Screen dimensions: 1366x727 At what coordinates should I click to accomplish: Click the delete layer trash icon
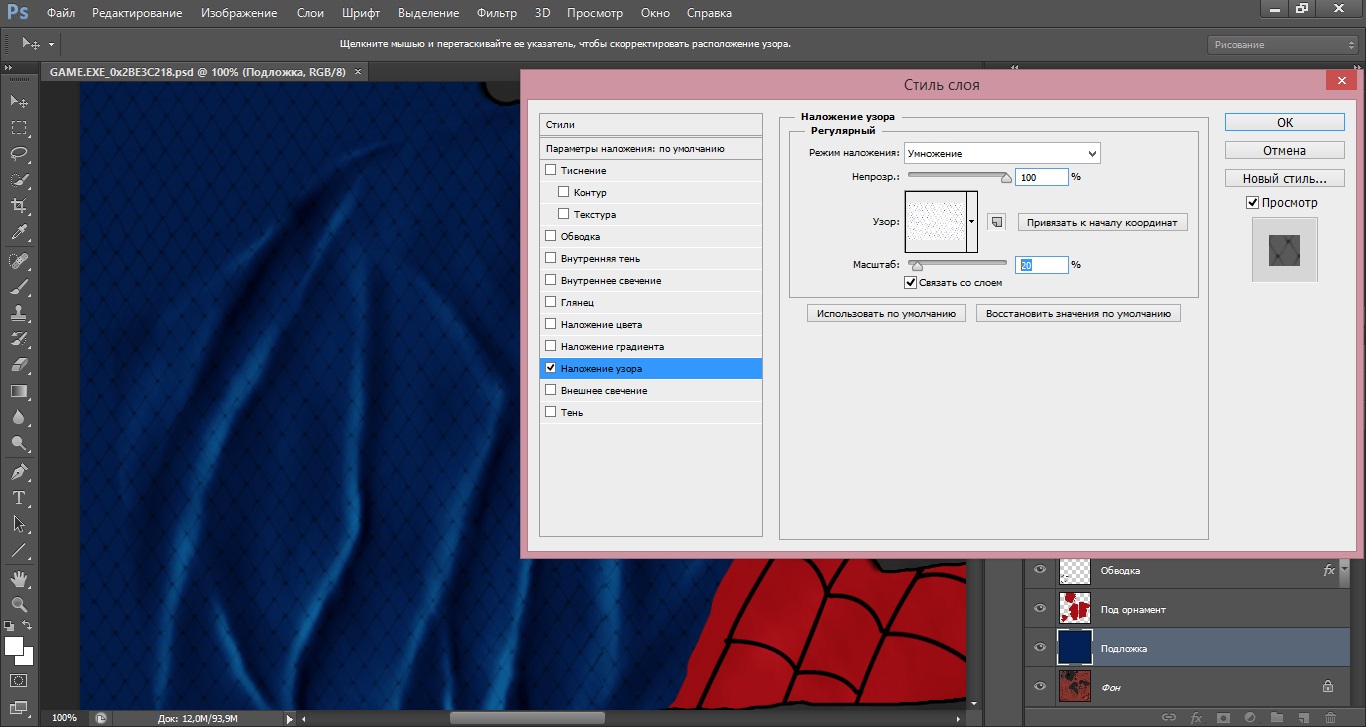[x=1330, y=717]
